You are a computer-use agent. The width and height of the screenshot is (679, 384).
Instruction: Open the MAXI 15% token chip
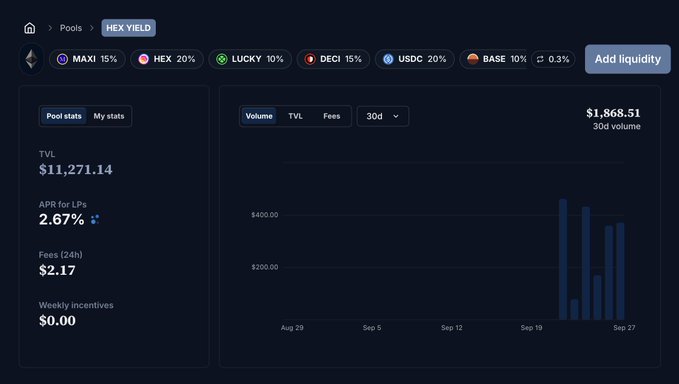[87, 59]
